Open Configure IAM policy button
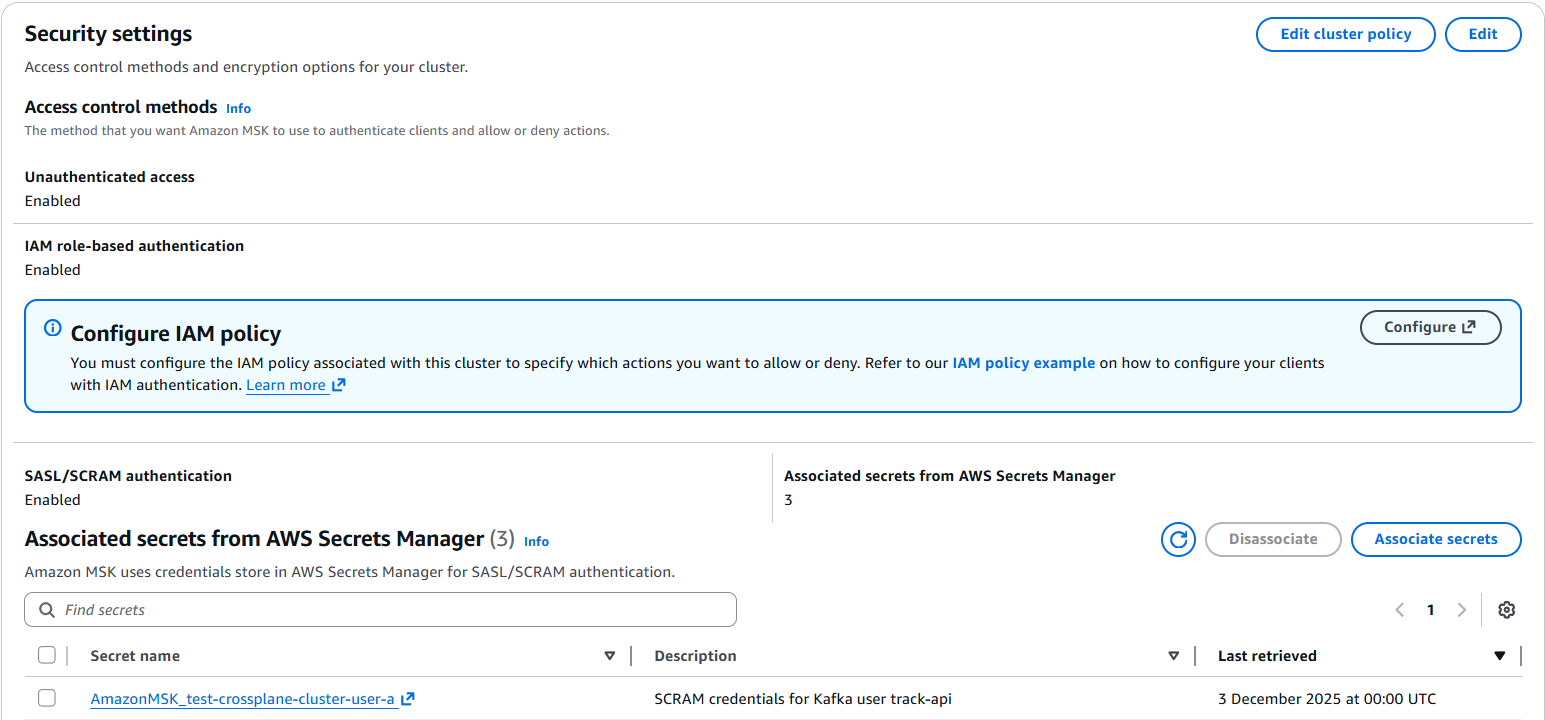This screenshot has height=720, width=1545. coord(1430,327)
